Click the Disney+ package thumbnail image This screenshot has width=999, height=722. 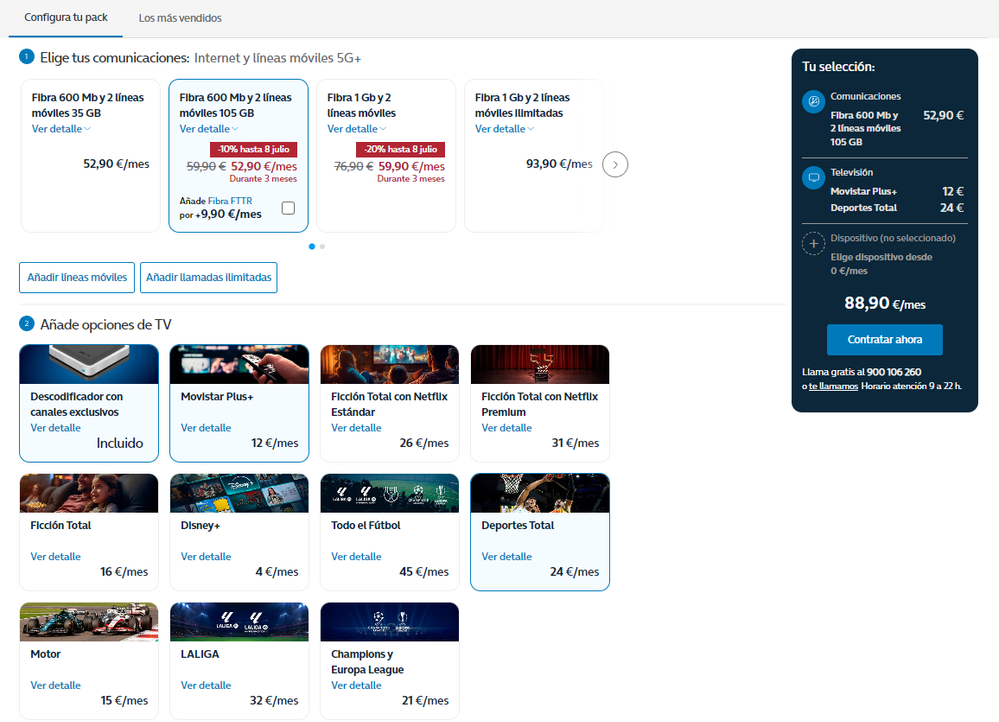pos(239,493)
